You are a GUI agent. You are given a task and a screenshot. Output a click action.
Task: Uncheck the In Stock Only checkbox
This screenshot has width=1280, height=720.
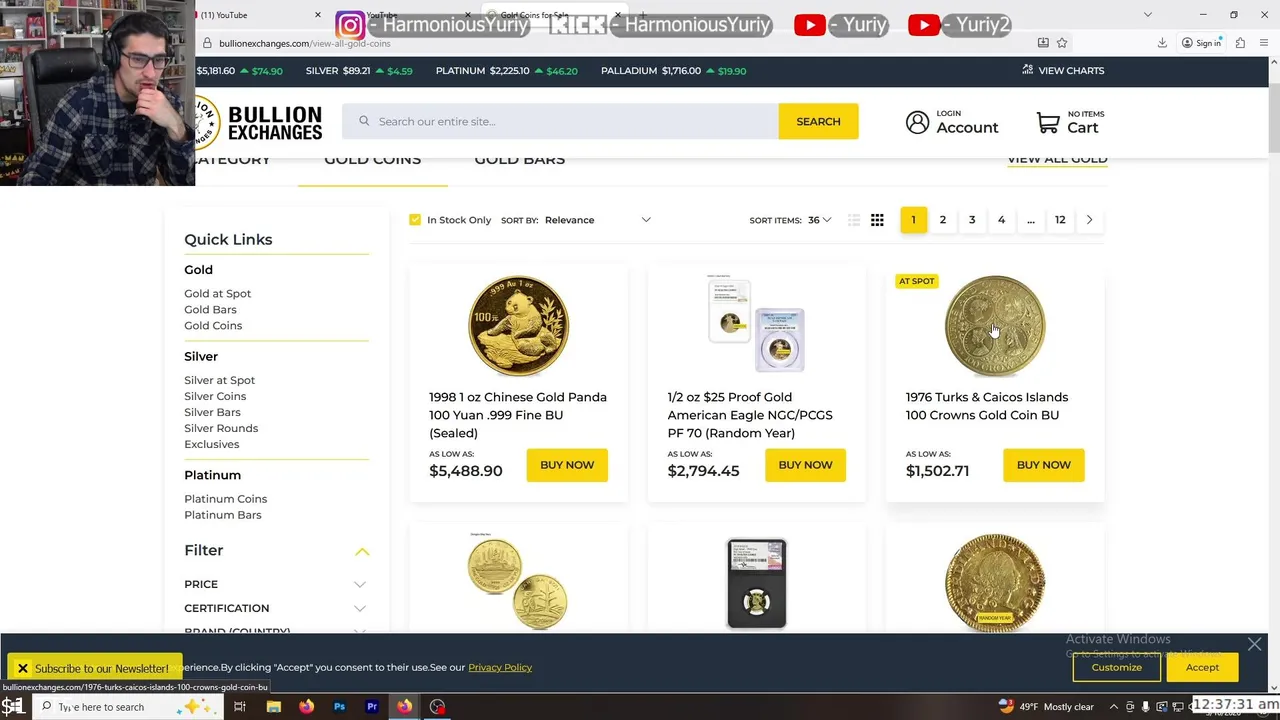click(x=415, y=220)
